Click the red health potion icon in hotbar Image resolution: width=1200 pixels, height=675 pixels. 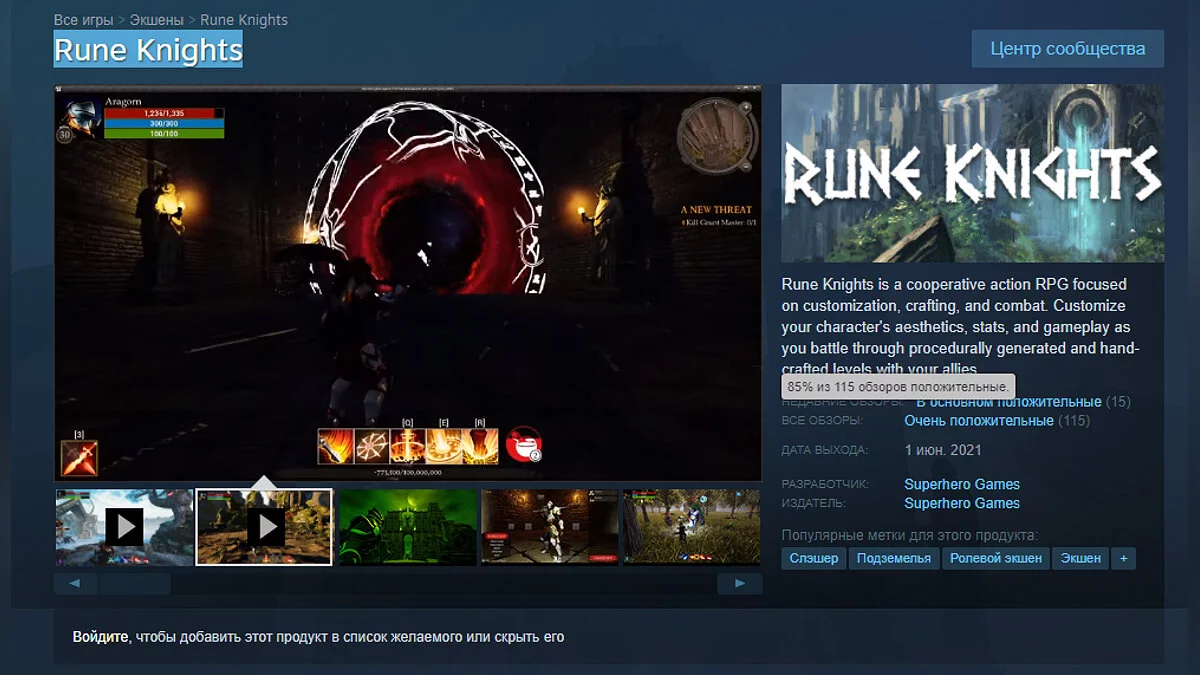pyautogui.click(x=524, y=445)
